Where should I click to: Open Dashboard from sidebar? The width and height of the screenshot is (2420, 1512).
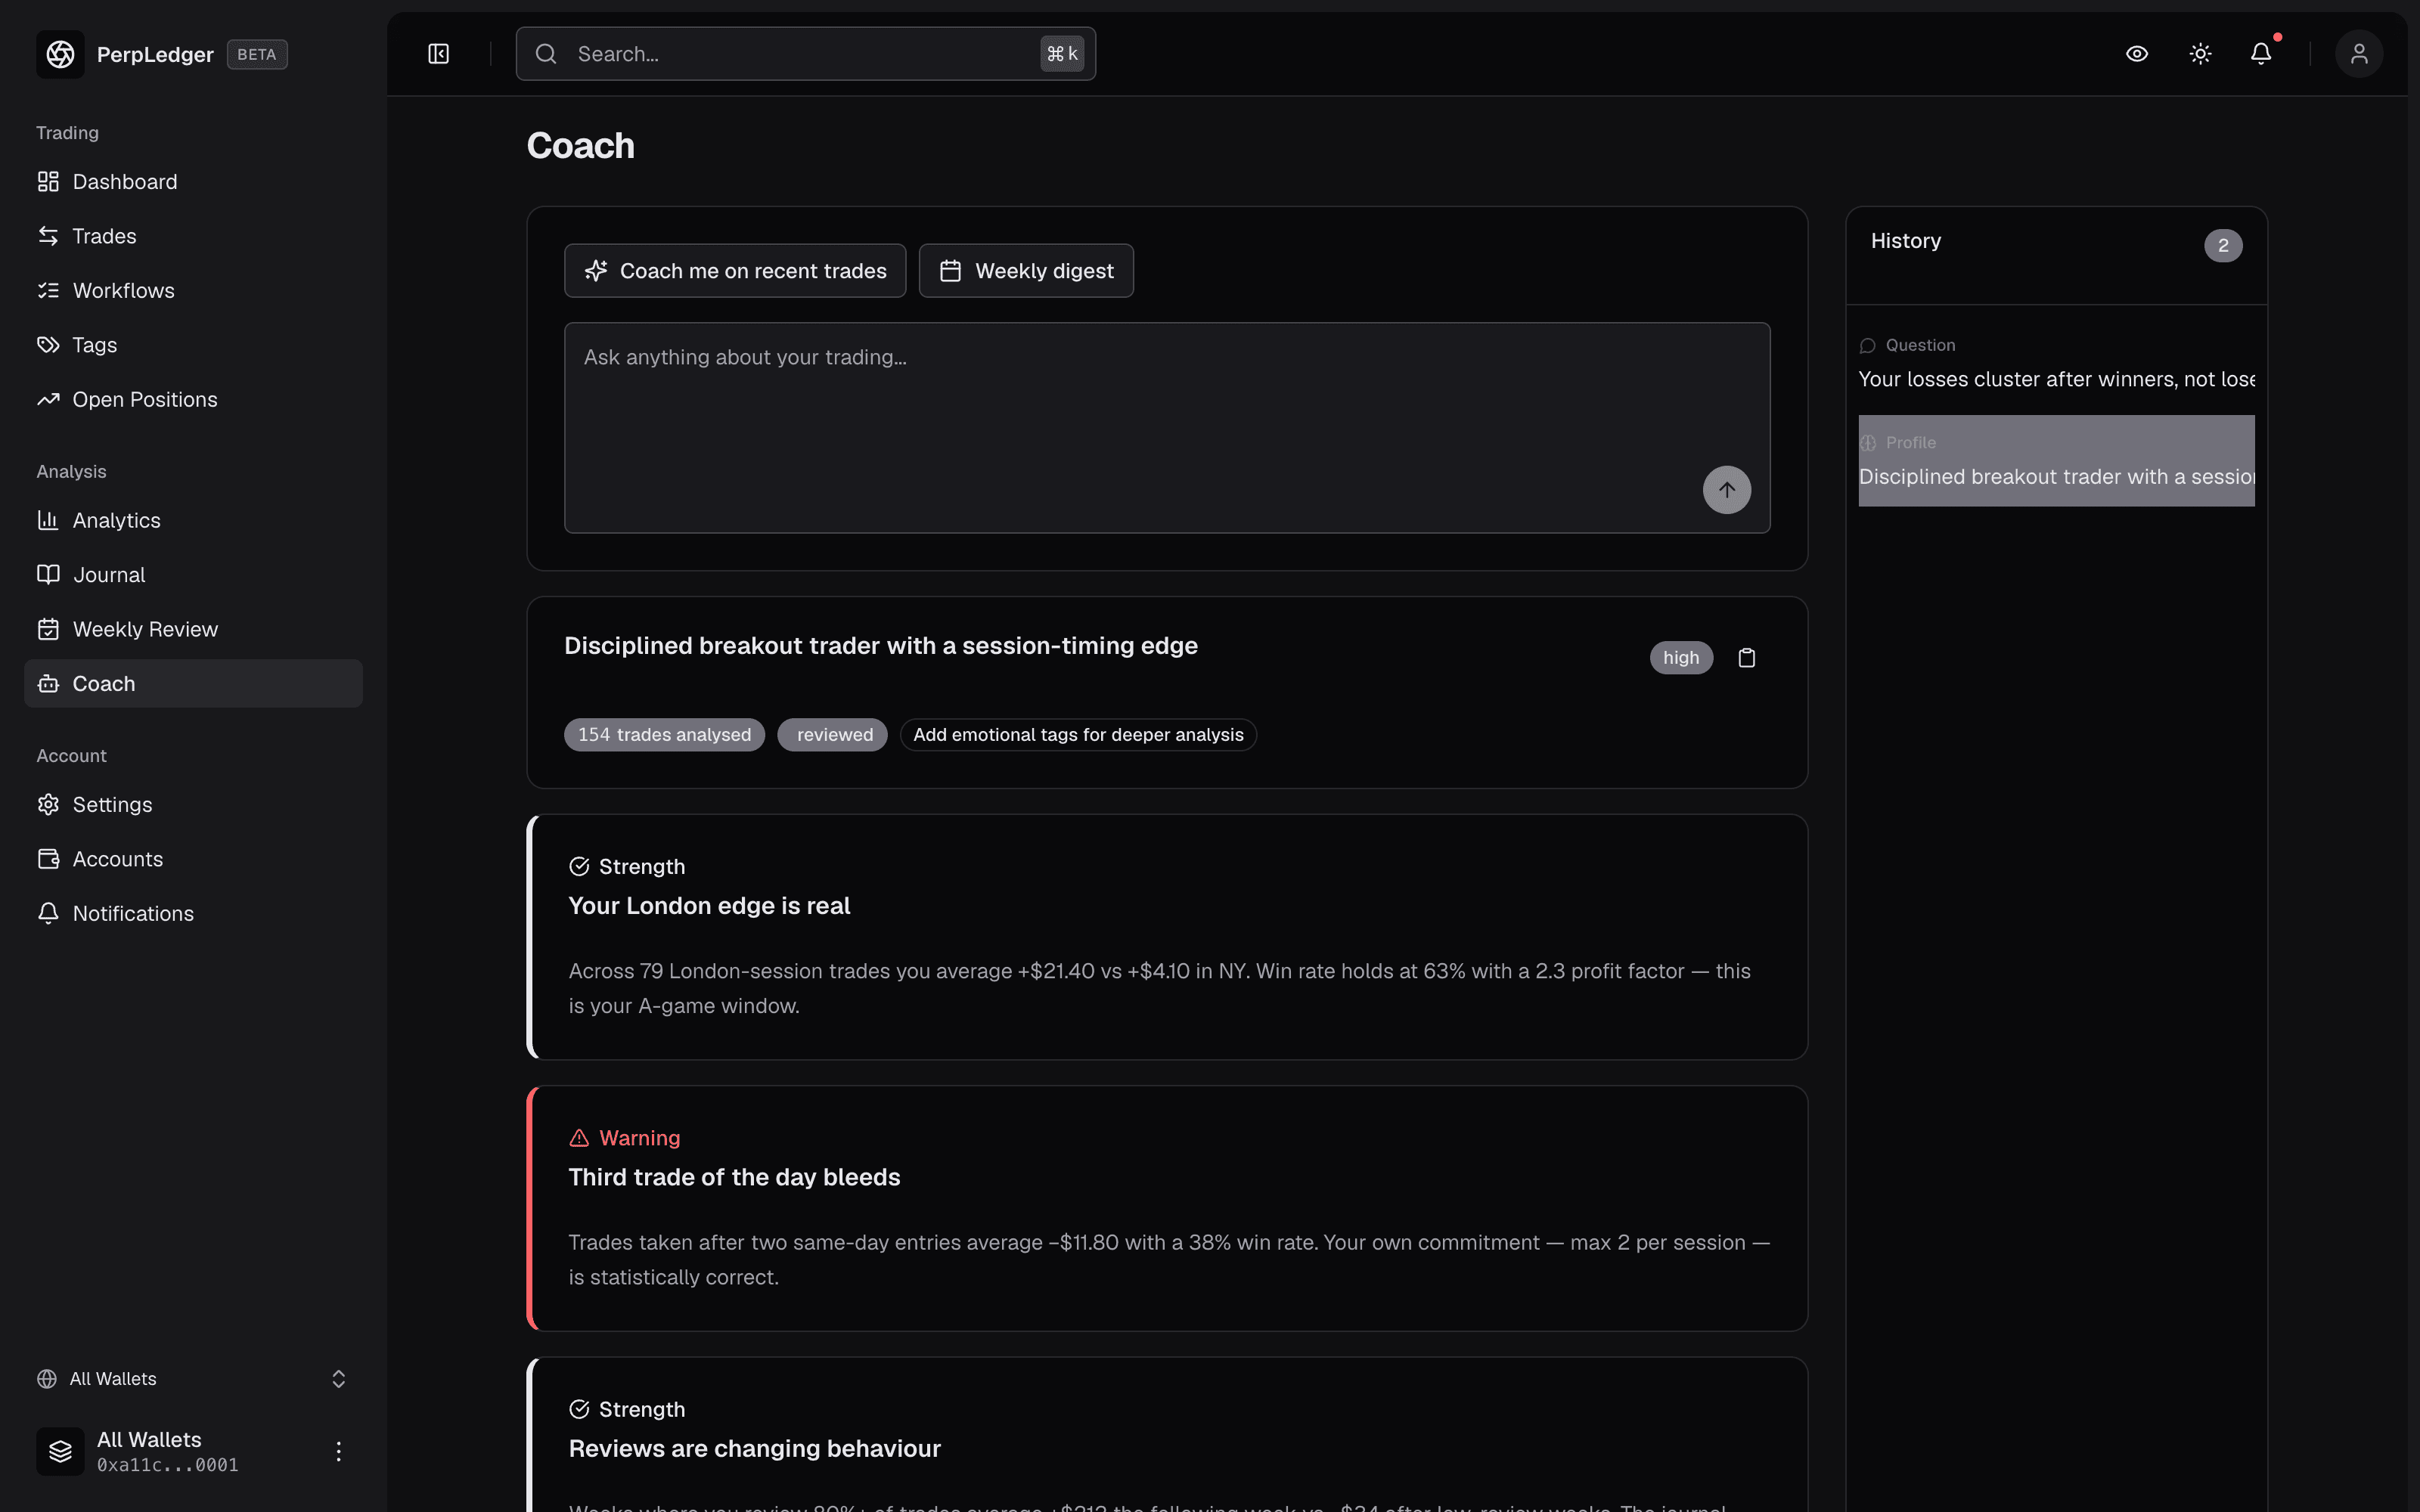(193, 182)
